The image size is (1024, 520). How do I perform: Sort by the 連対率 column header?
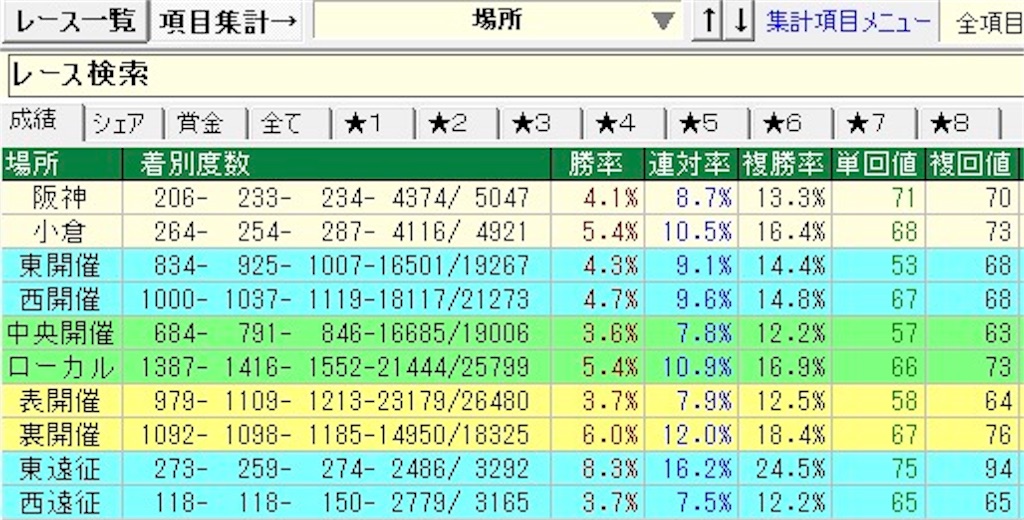[x=691, y=165]
